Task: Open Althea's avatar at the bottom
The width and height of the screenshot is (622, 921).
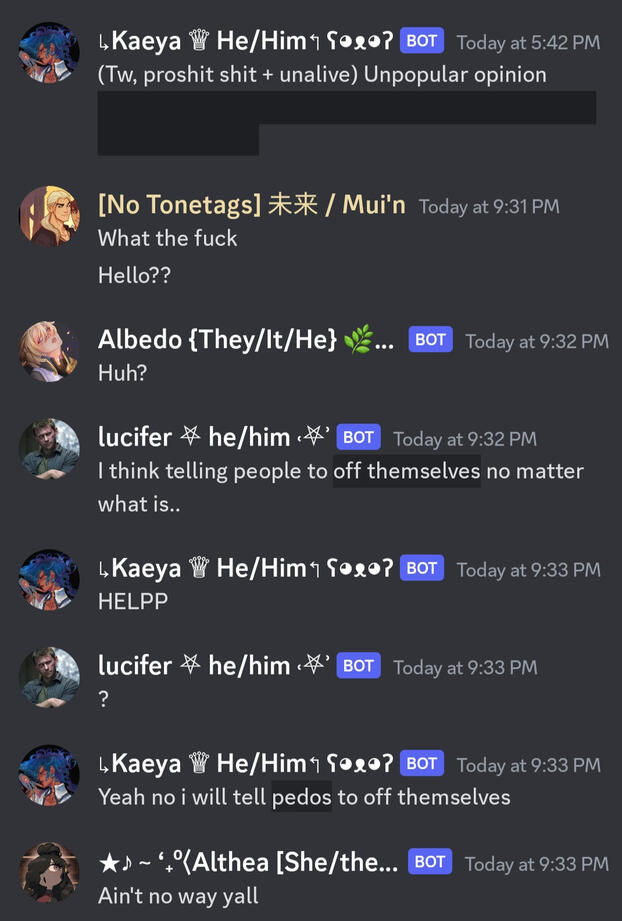Action: coord(49,872)
